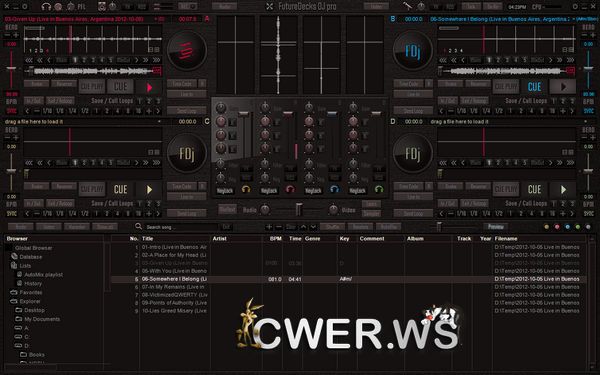Toggle KeyLock on third mixer channel
This screenshot has width=600, height=375.
coord(313,190)
